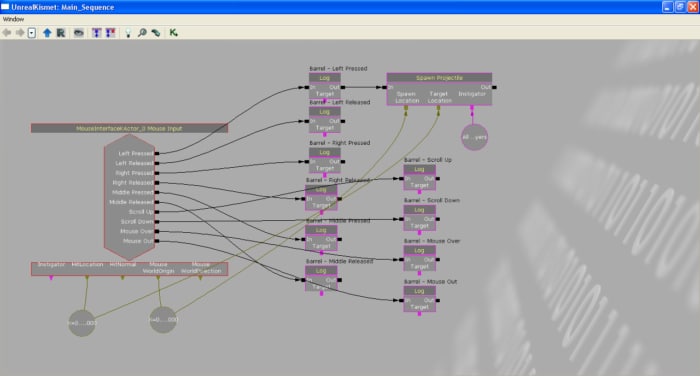Screen dimensions: 700x376
Task: Select the Barrel - Middle Released Log node
Action: [321, 278]
